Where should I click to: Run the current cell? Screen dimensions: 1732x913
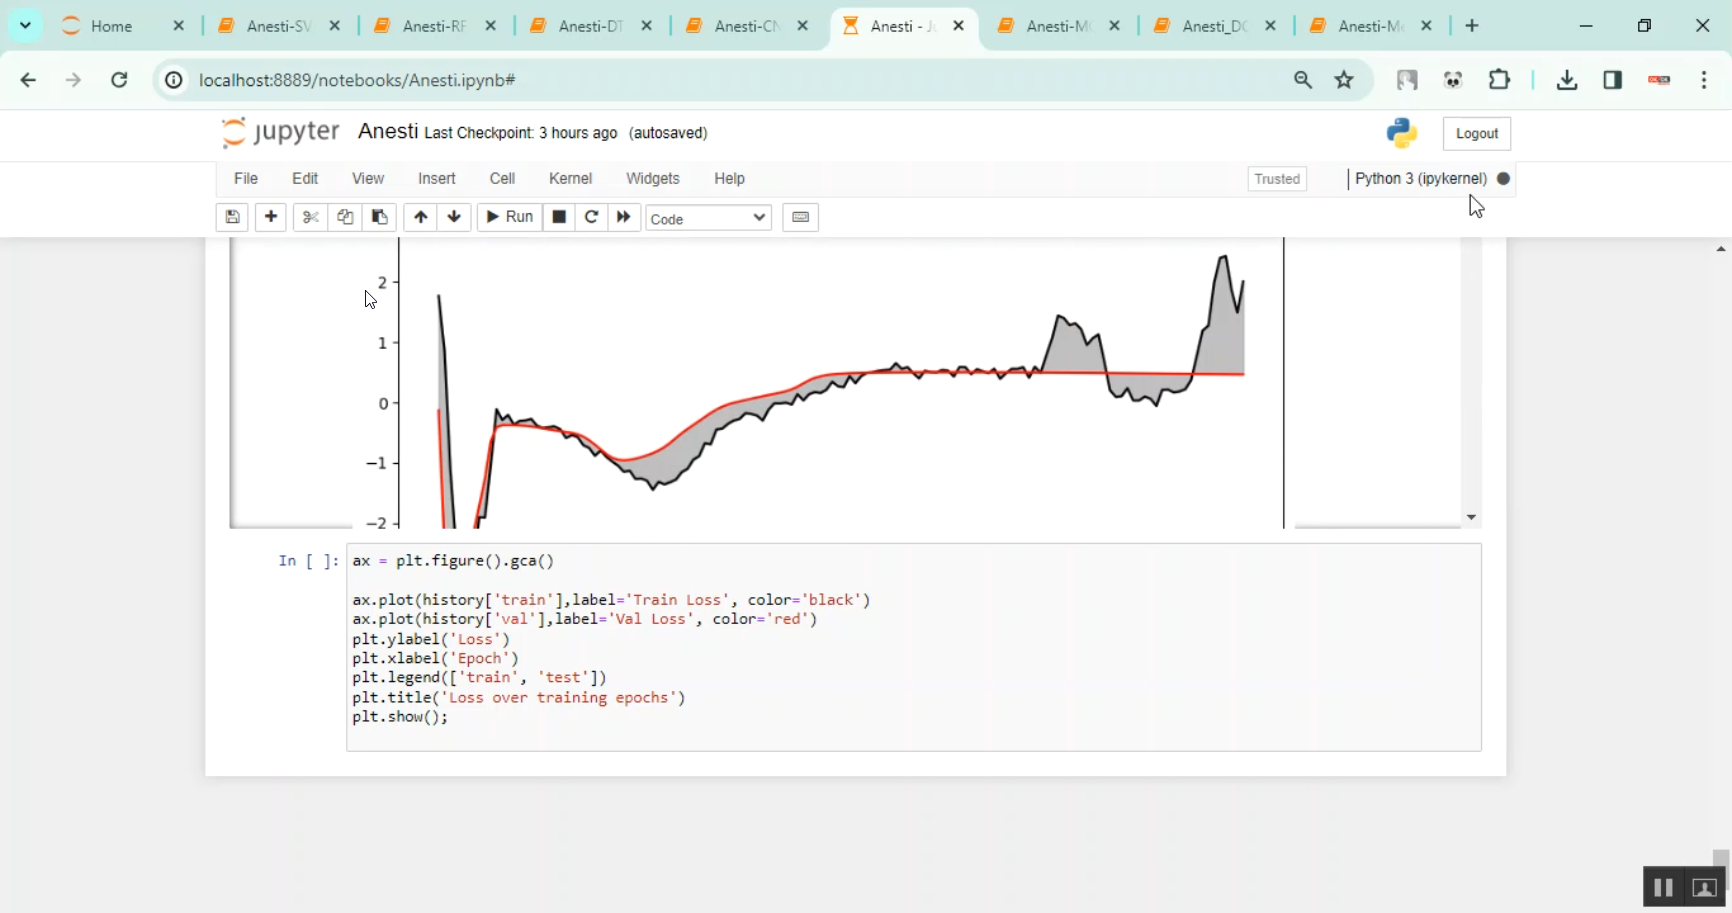coord(509,218)
